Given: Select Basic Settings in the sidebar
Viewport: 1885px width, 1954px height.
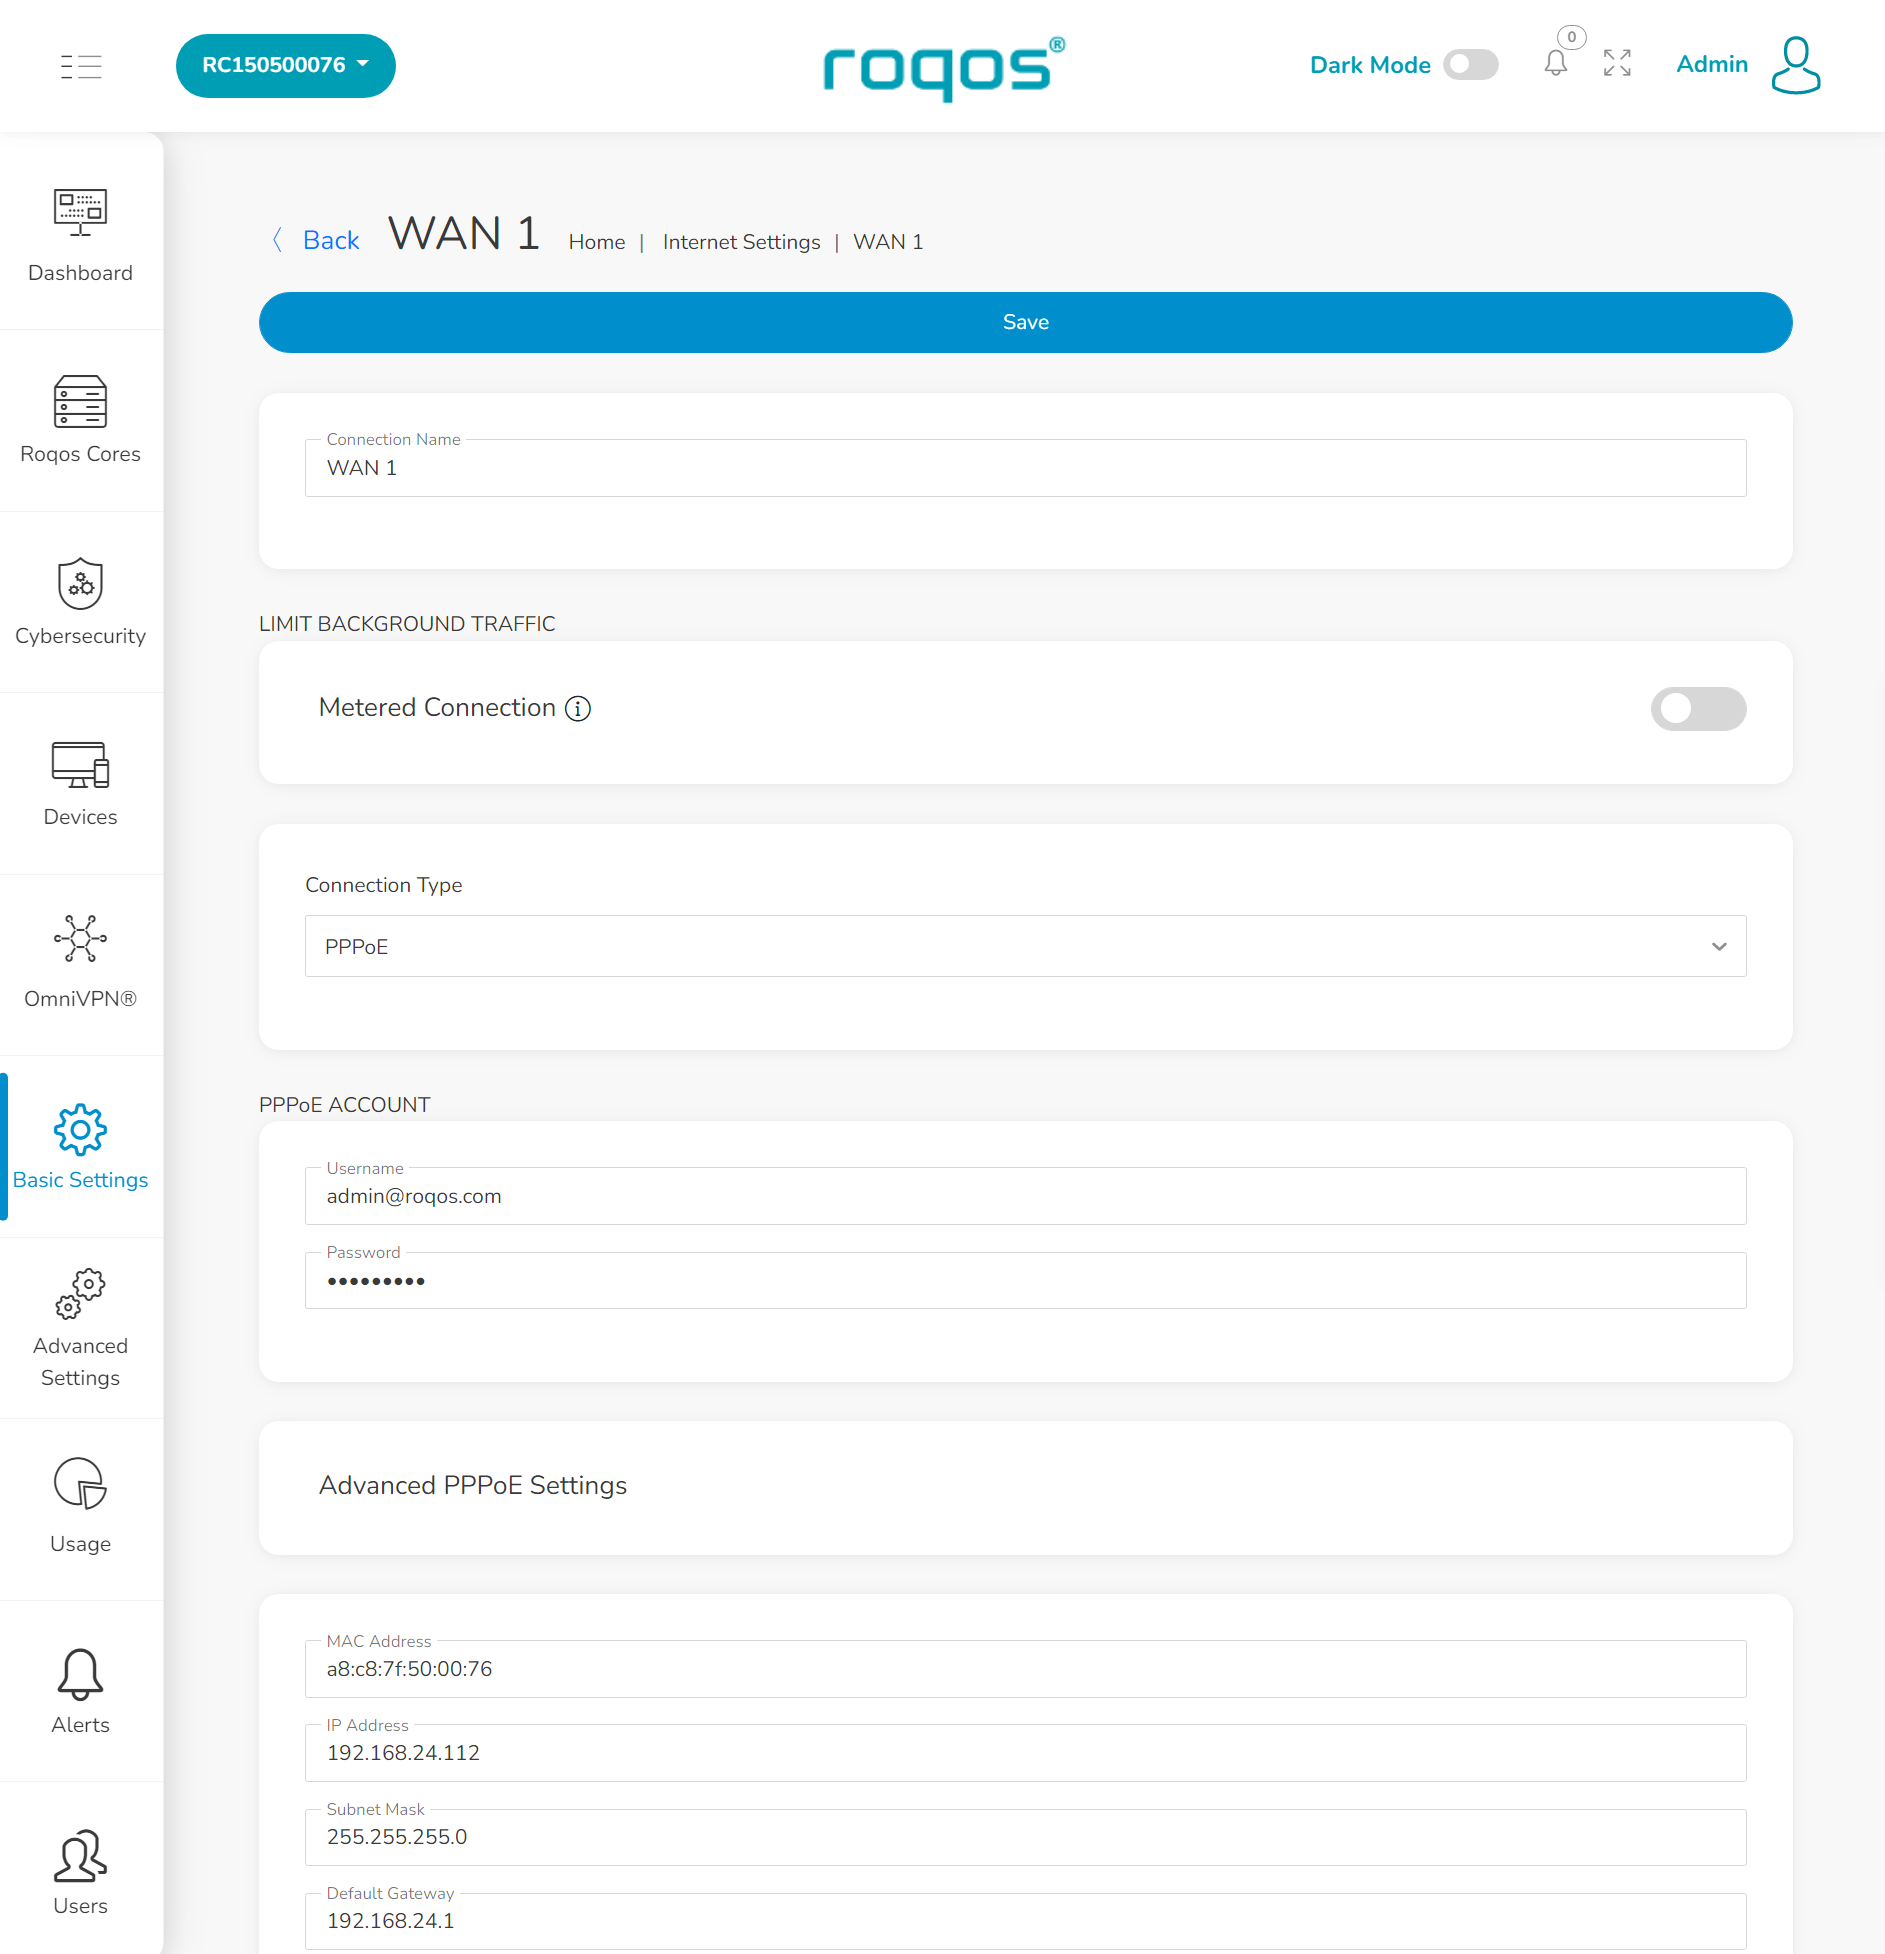Looking at the screenshot, I should [80, 1146].
